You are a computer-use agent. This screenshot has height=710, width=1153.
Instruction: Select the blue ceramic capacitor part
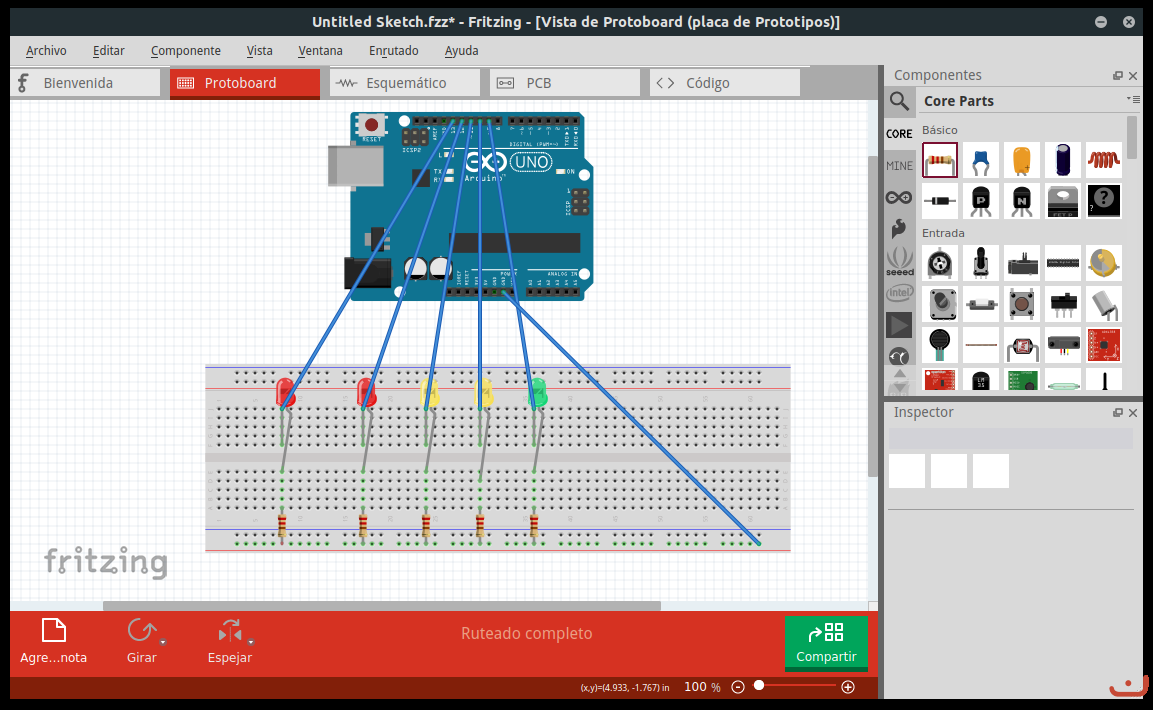coord(981,160)
